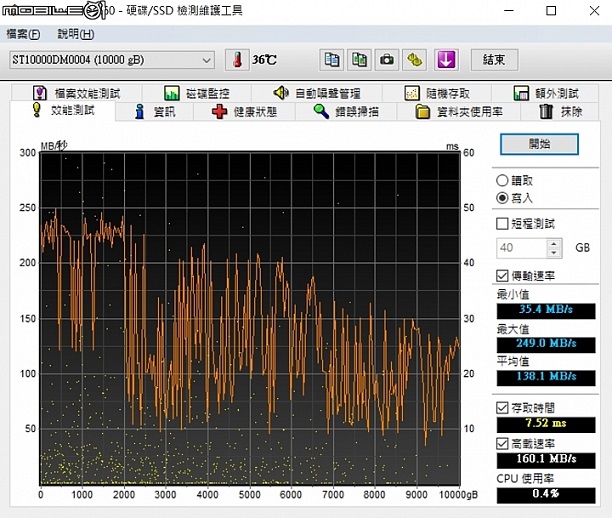Click the 35.4 MB/s minimum value
The height and width of the screenshot is (518, 612).
tap(546, 310)
